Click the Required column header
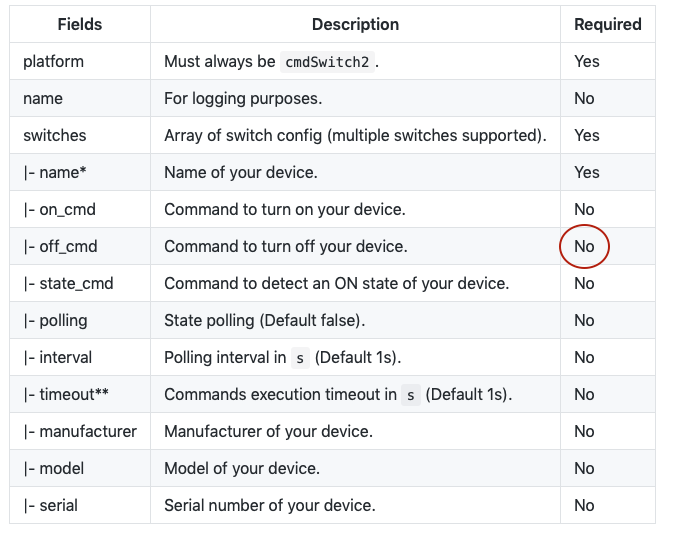680x536 pixels. tap(607, 24)
